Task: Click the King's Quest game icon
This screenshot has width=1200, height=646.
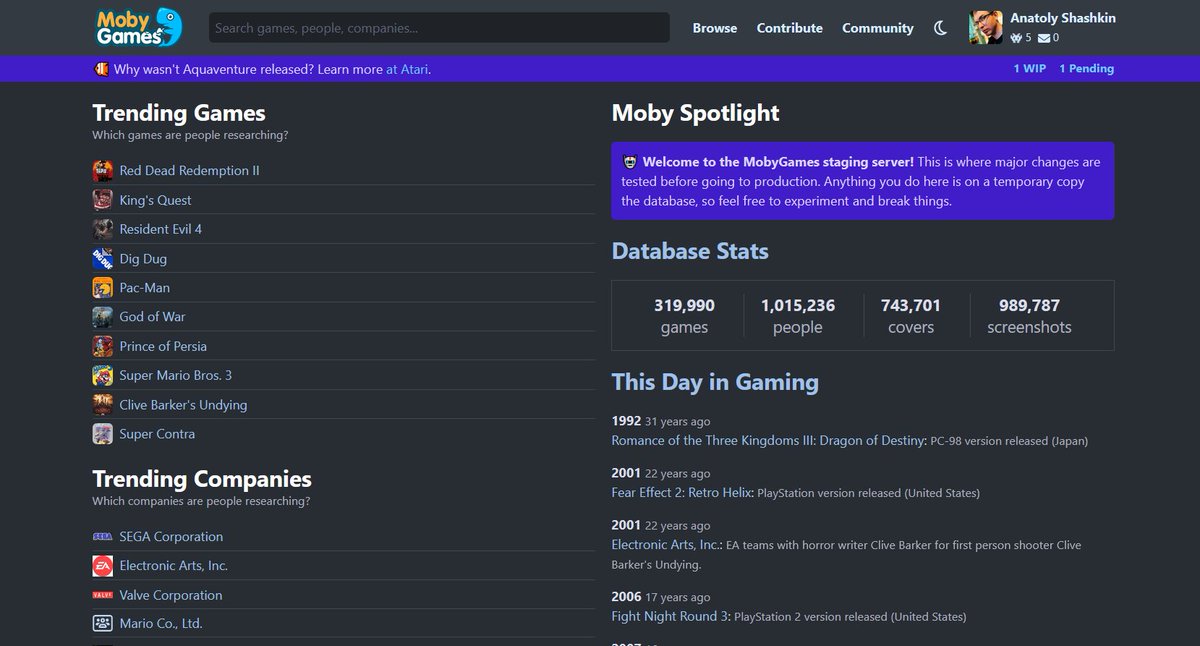Action: 103,200
